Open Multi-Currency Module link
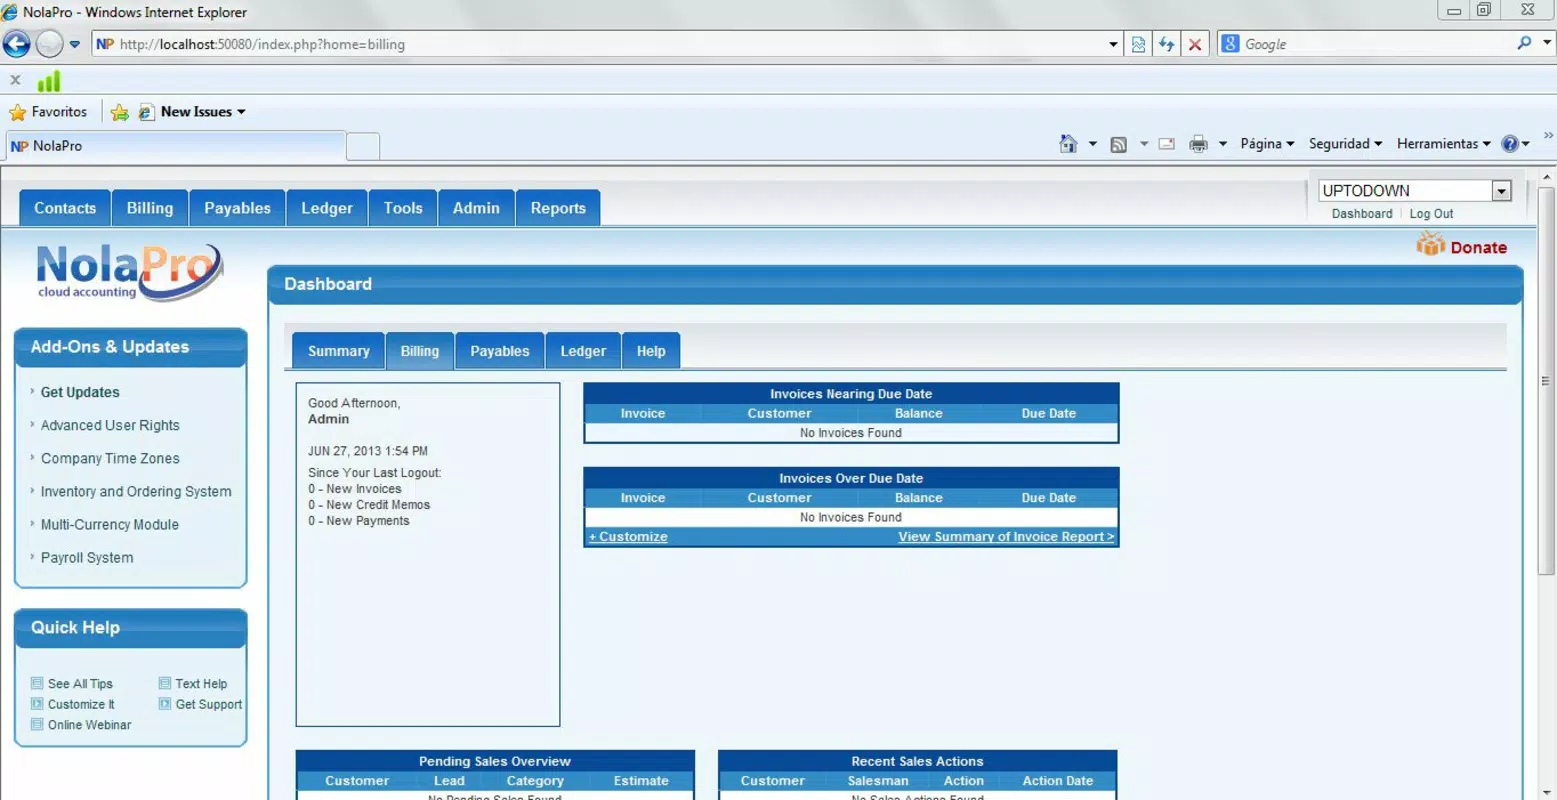Viewport: 1557px width, 800px height. pos(110,524)
